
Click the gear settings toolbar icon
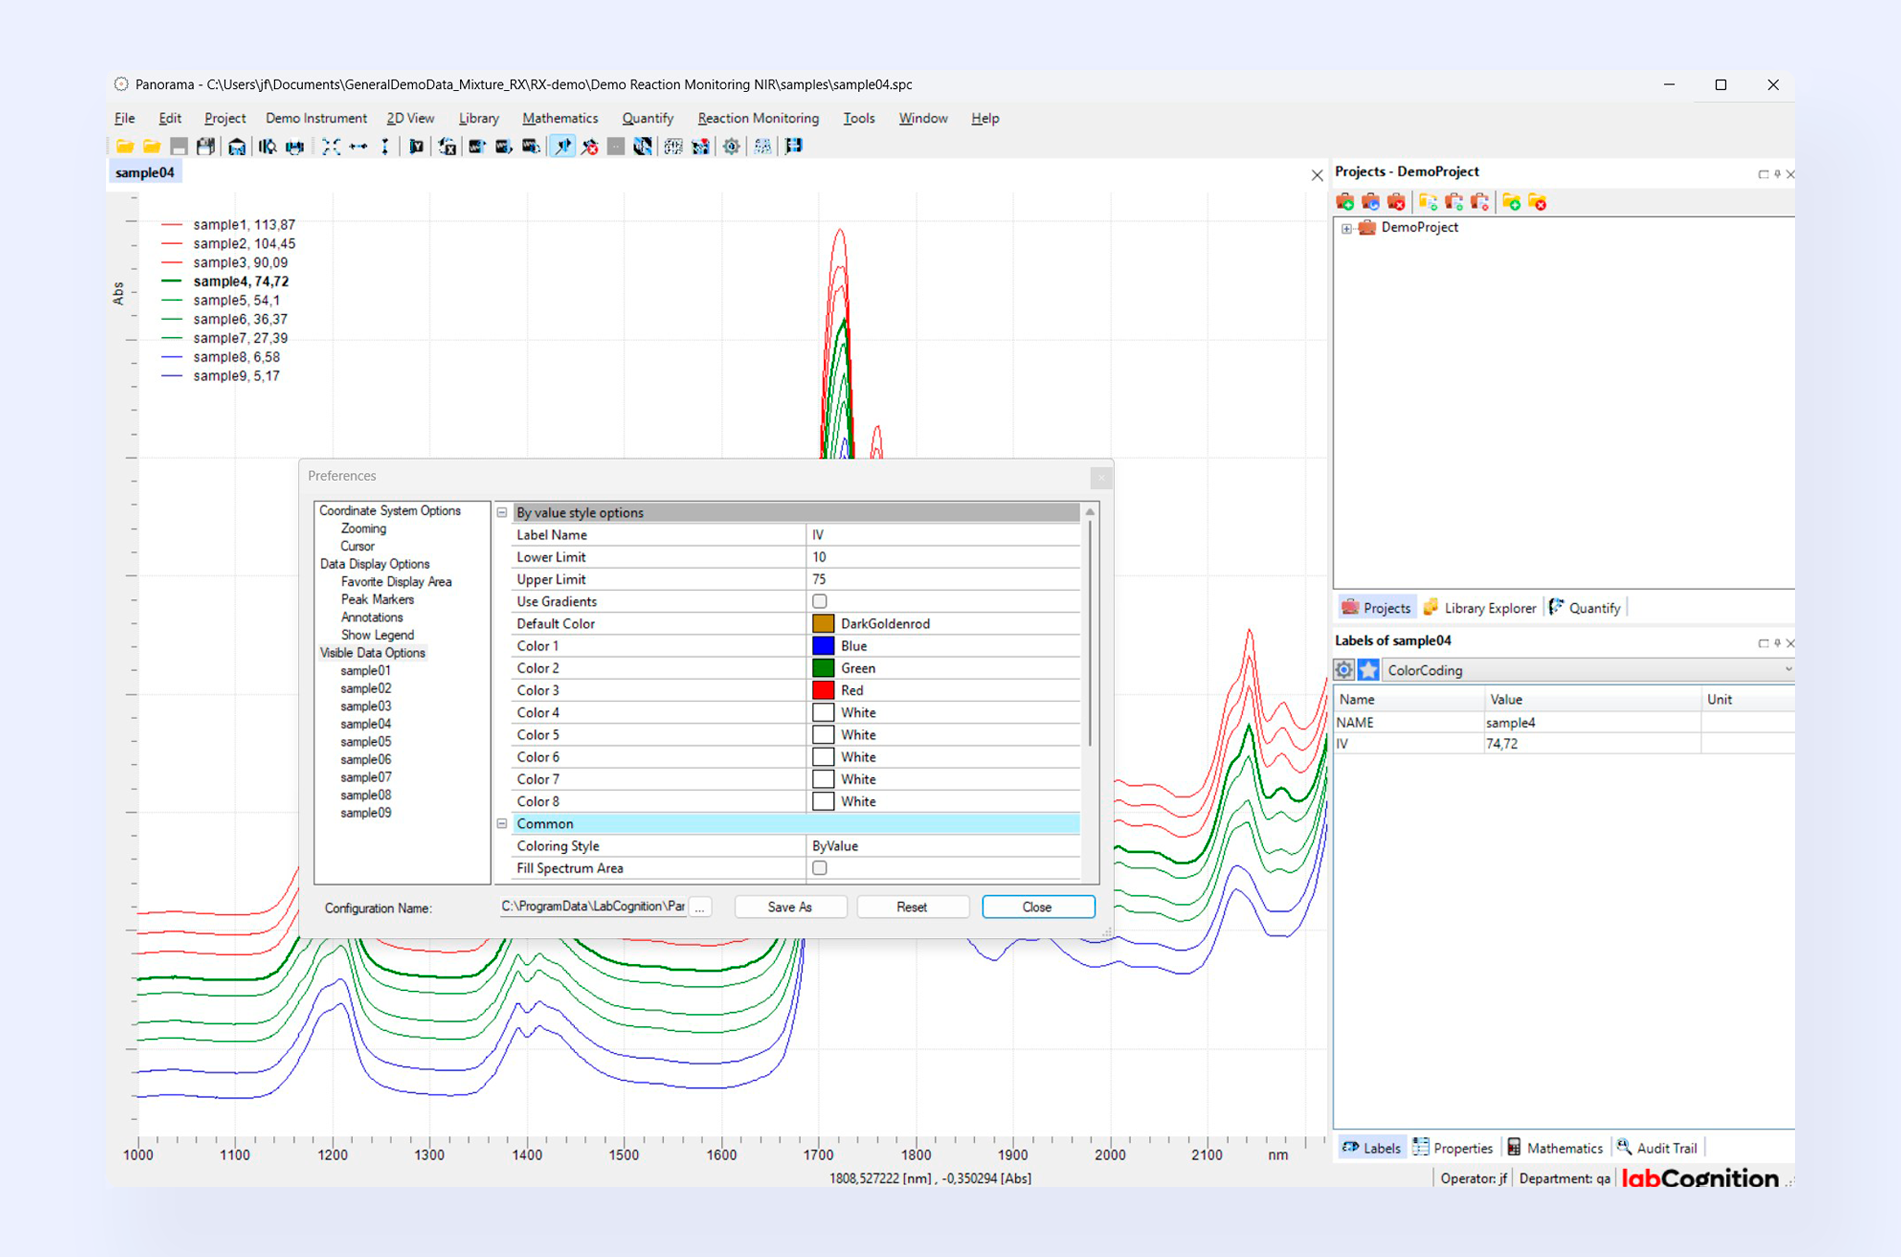[732, 147]
